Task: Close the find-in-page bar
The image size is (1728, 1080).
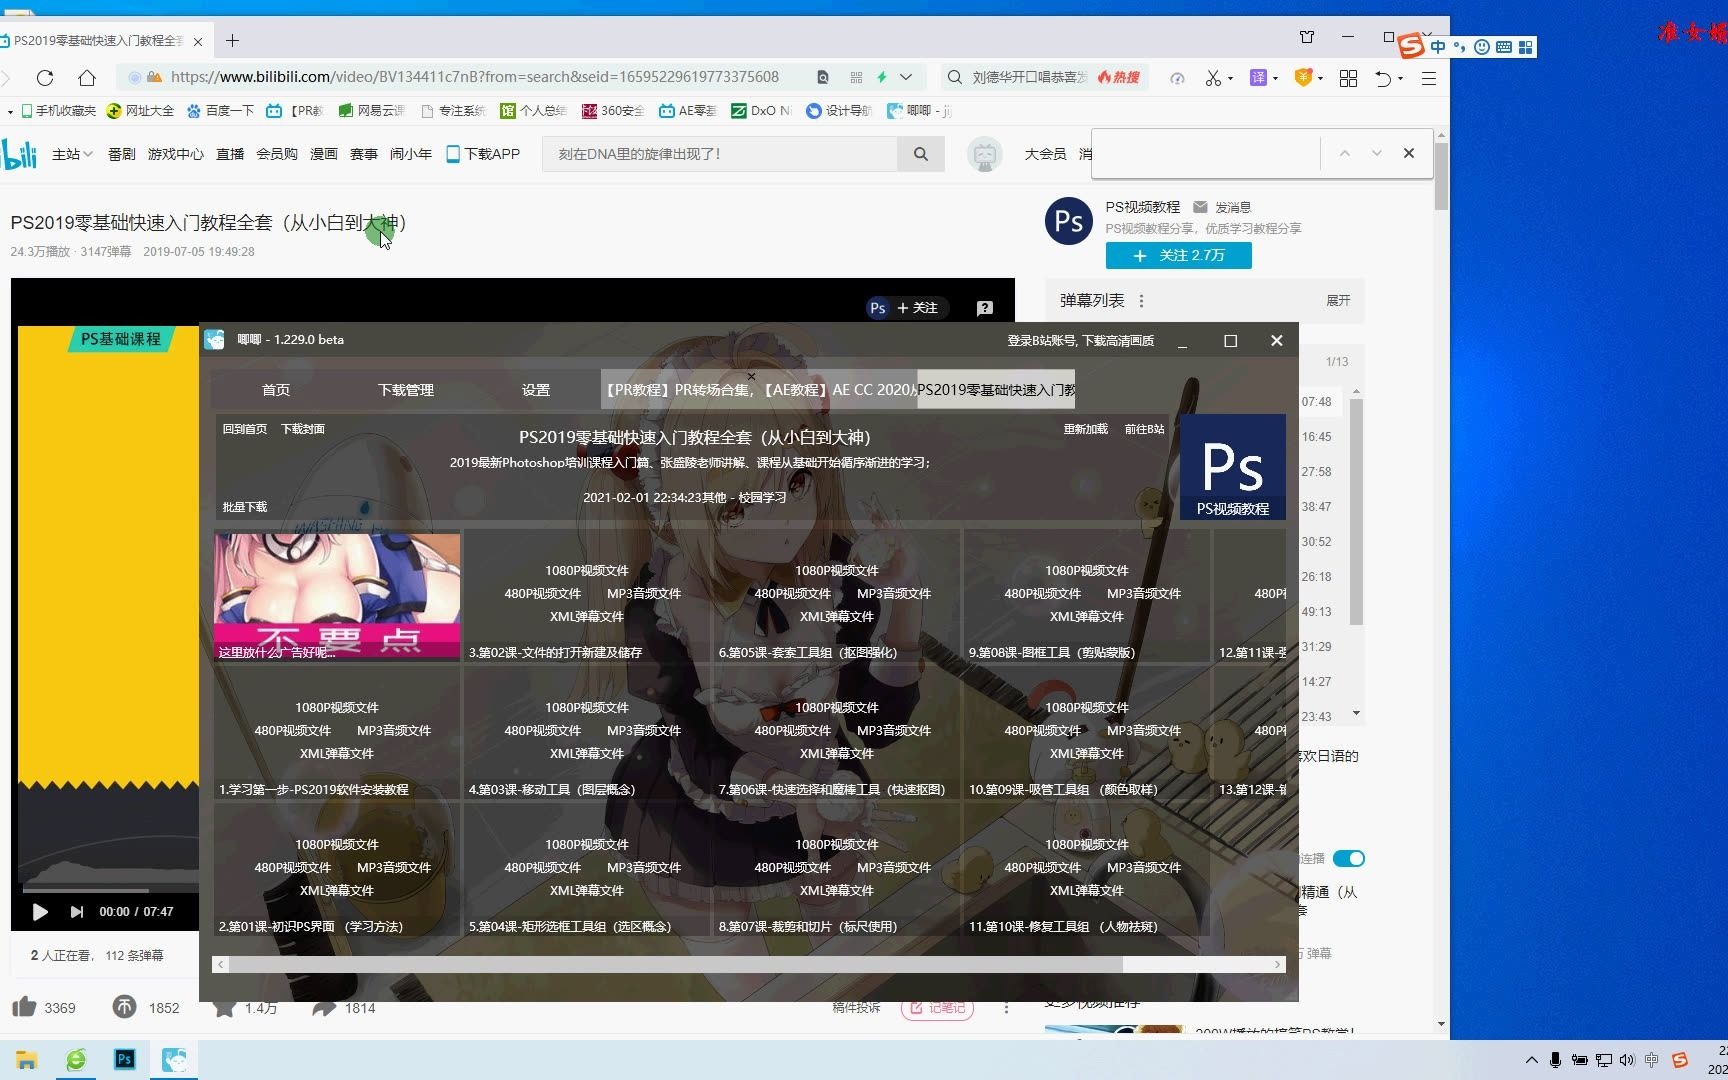Action: coord(1409,153)
